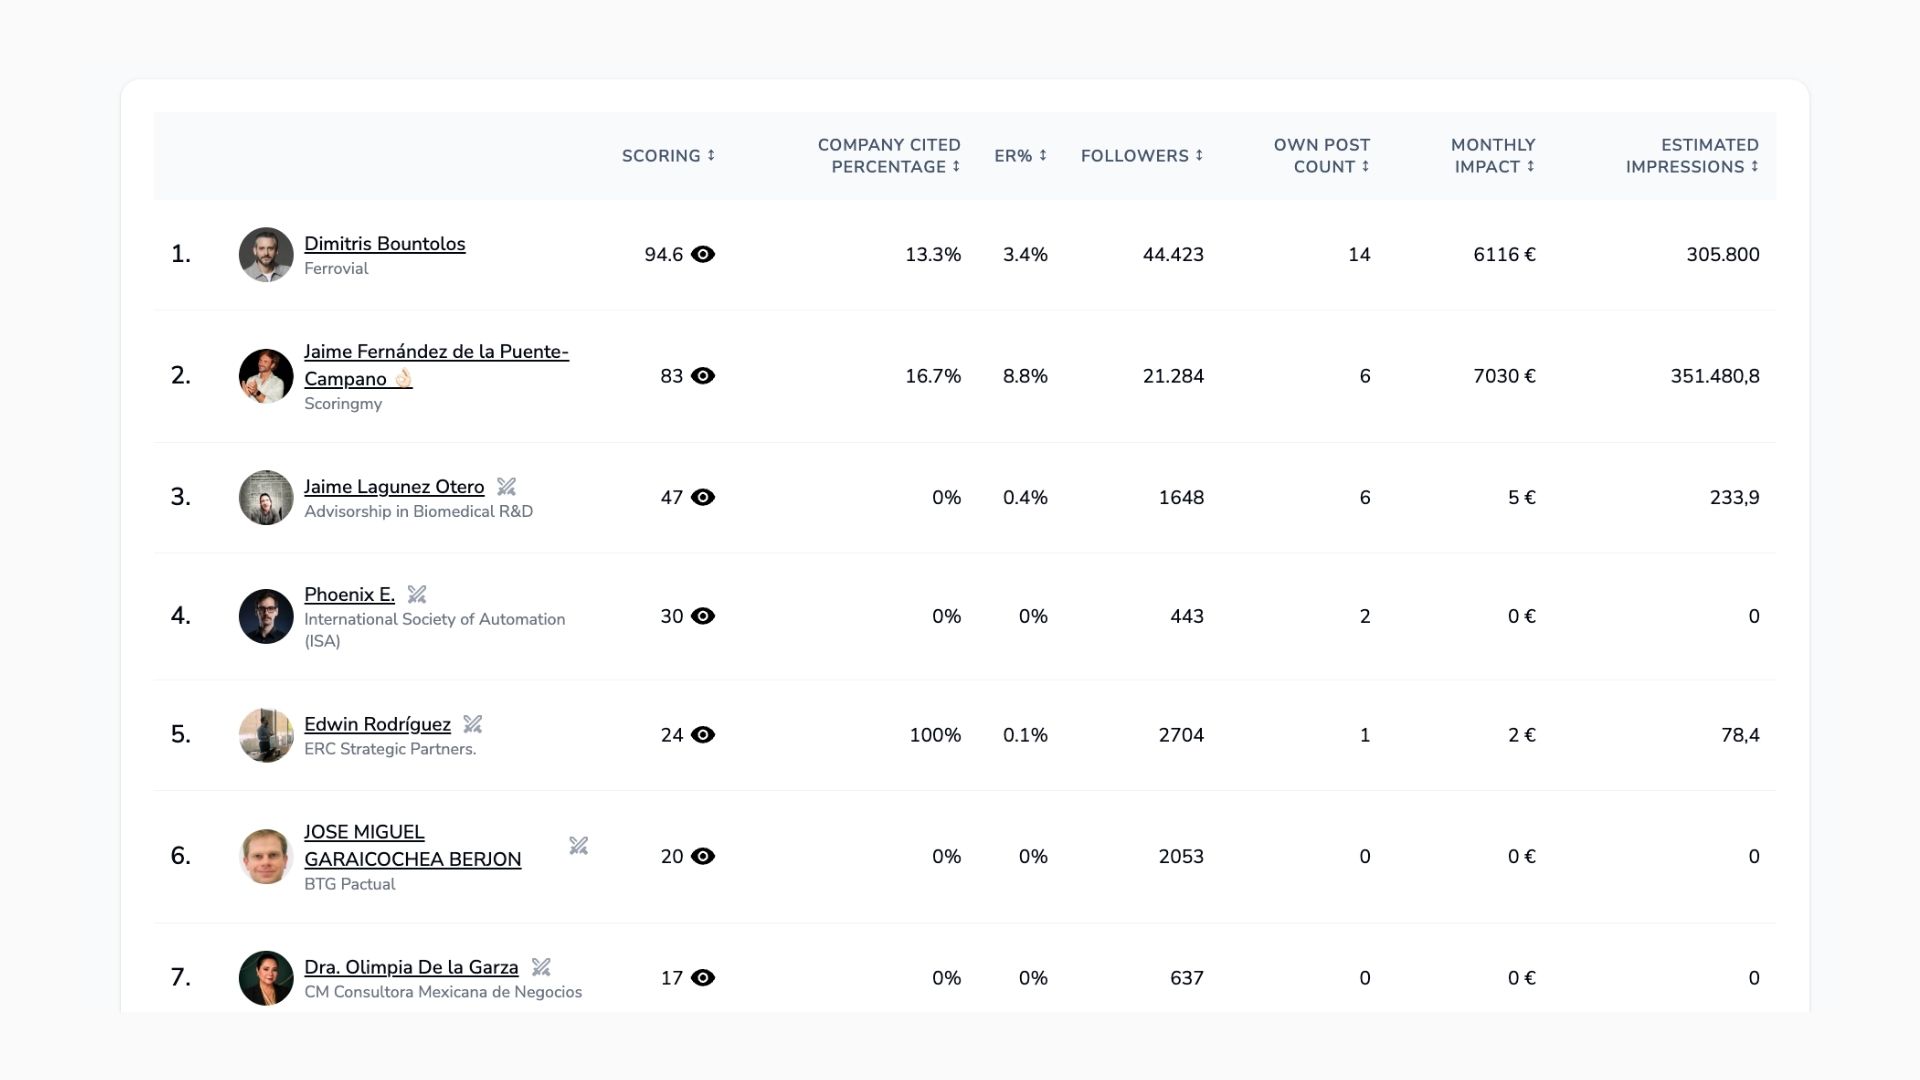Toggle eye icon beside score 30
This screenshot has height=1080, width=1920.
coord(703,616)
